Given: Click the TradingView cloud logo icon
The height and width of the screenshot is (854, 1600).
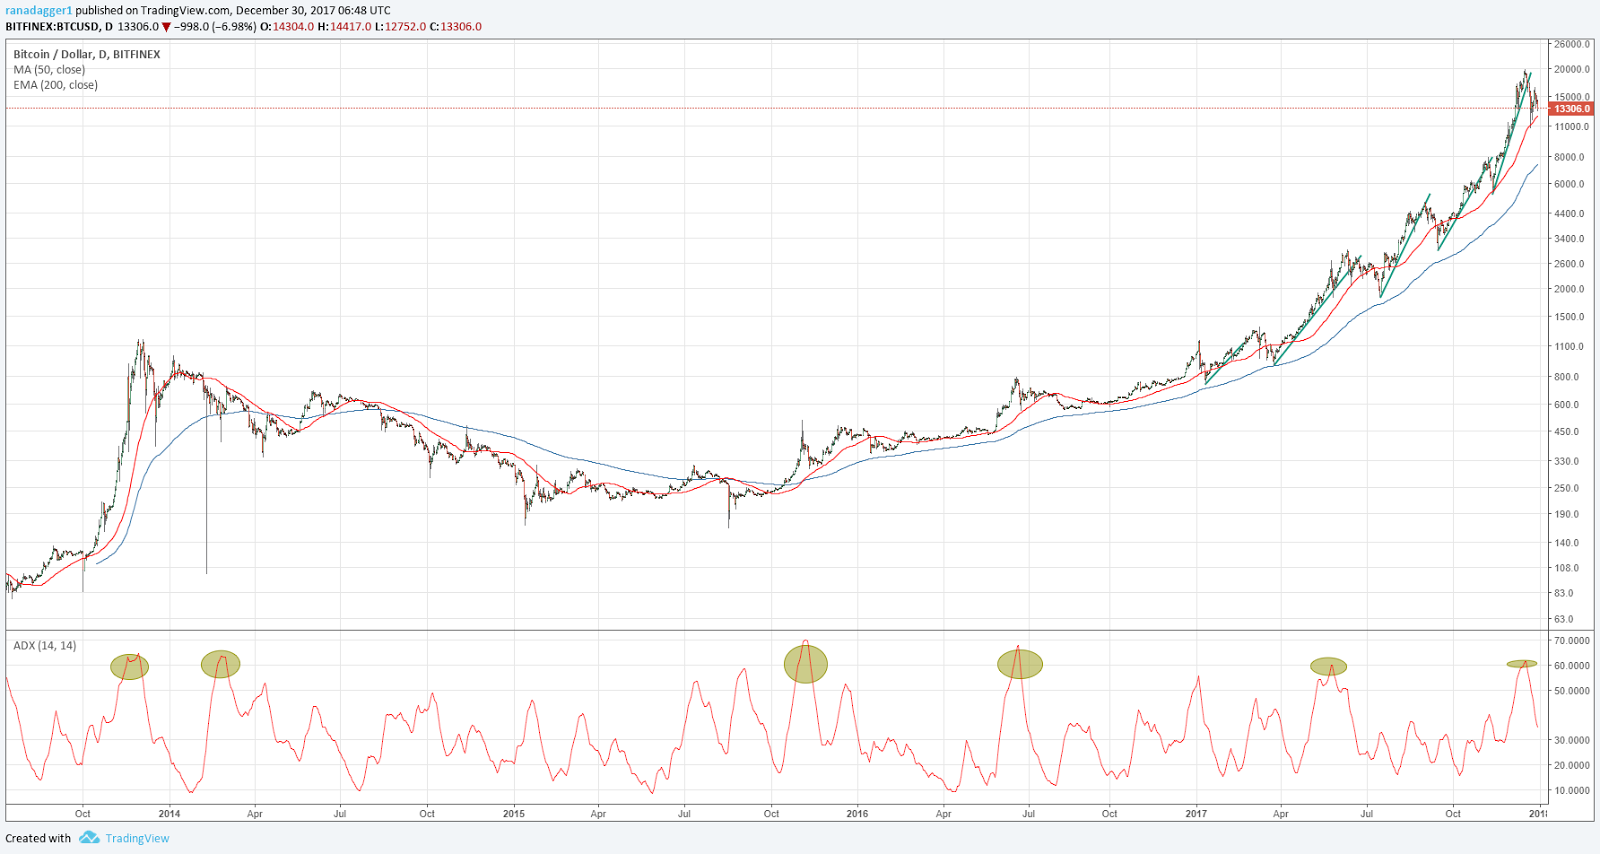Looking at the screenshot, I should pos(89,838).
